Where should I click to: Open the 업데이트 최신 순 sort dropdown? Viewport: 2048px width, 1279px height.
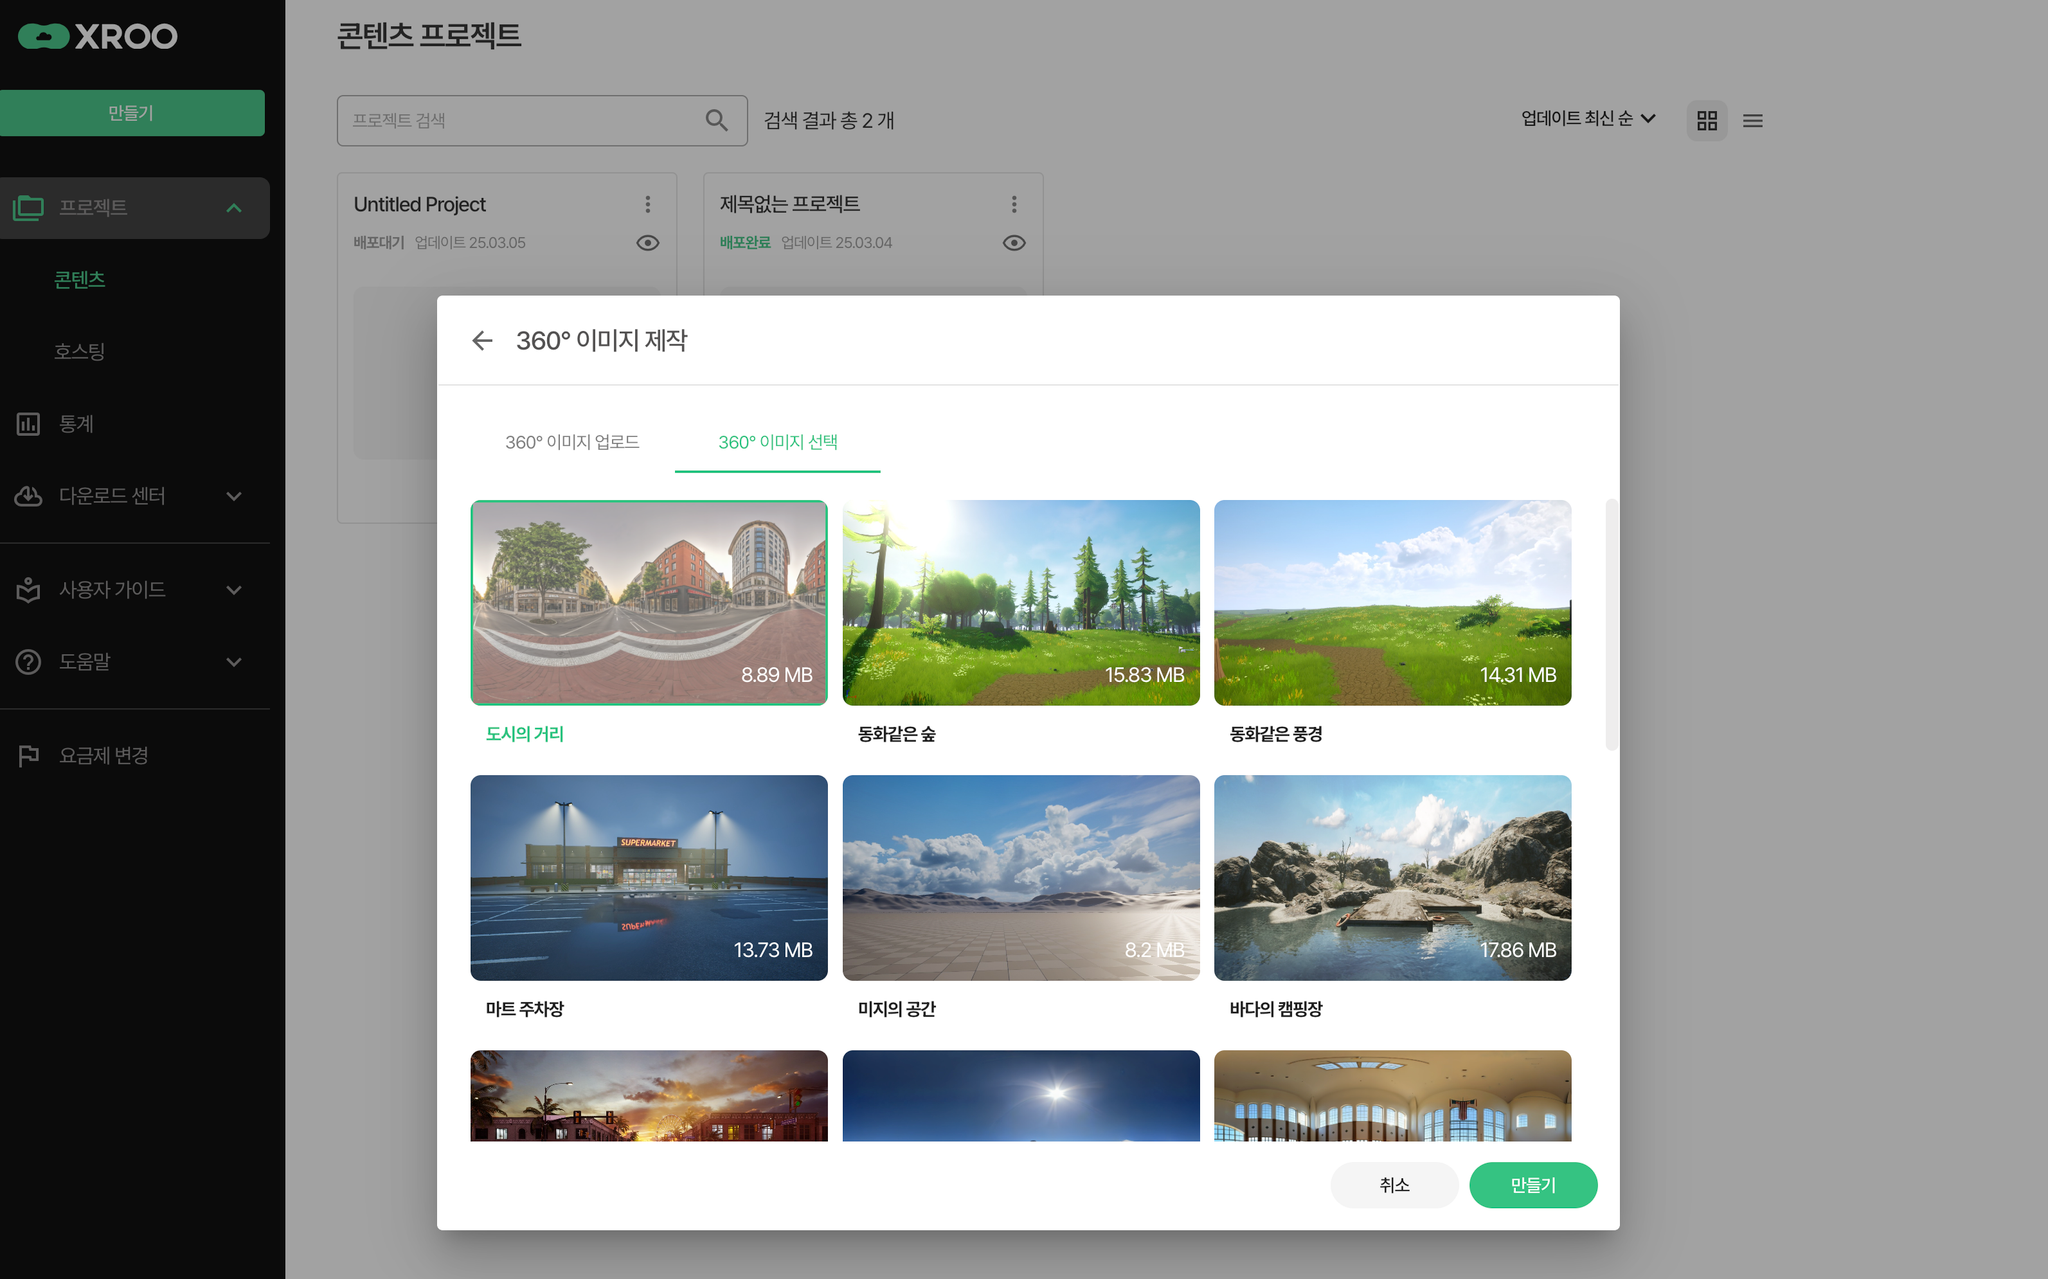click(x=1588, y=119)
